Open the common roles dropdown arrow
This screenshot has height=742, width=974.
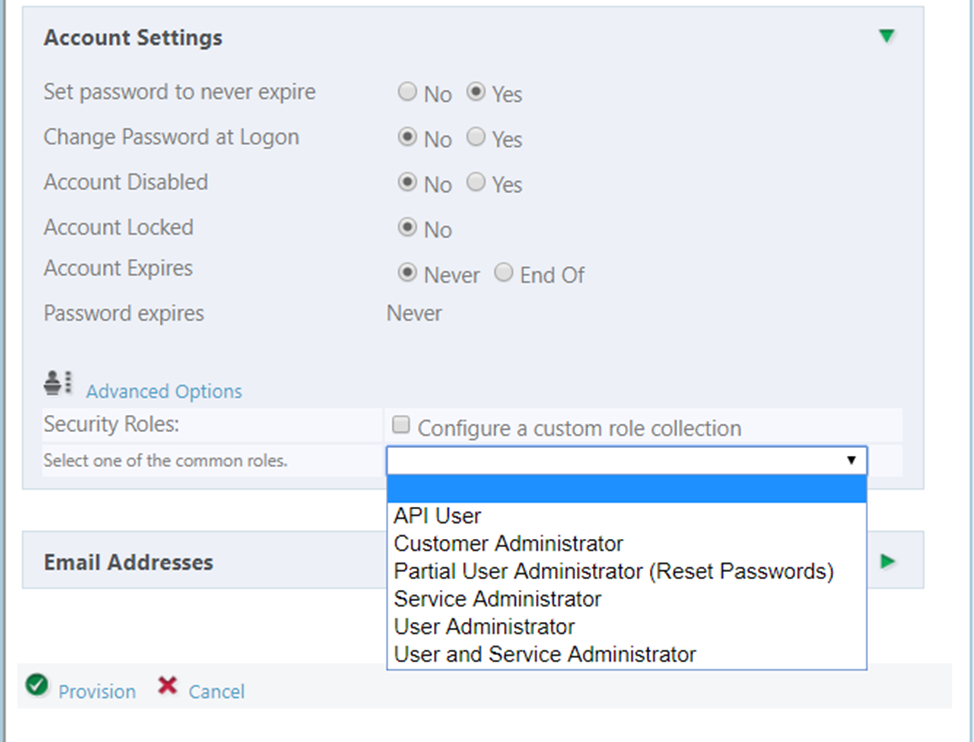tap(851, 460)
